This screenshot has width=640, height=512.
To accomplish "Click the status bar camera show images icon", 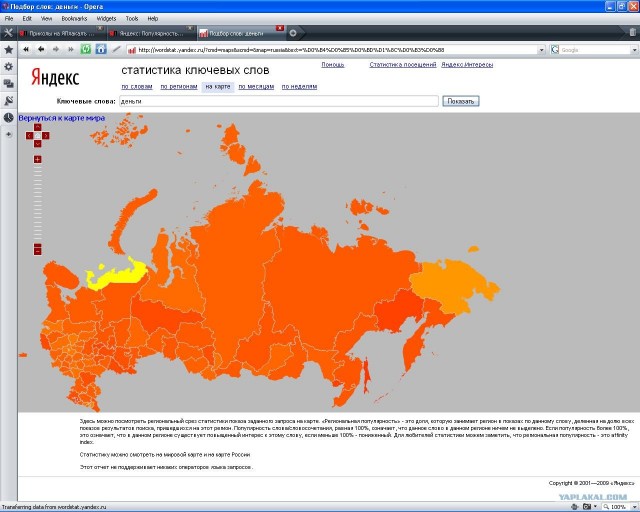I will tap(587, 507).
